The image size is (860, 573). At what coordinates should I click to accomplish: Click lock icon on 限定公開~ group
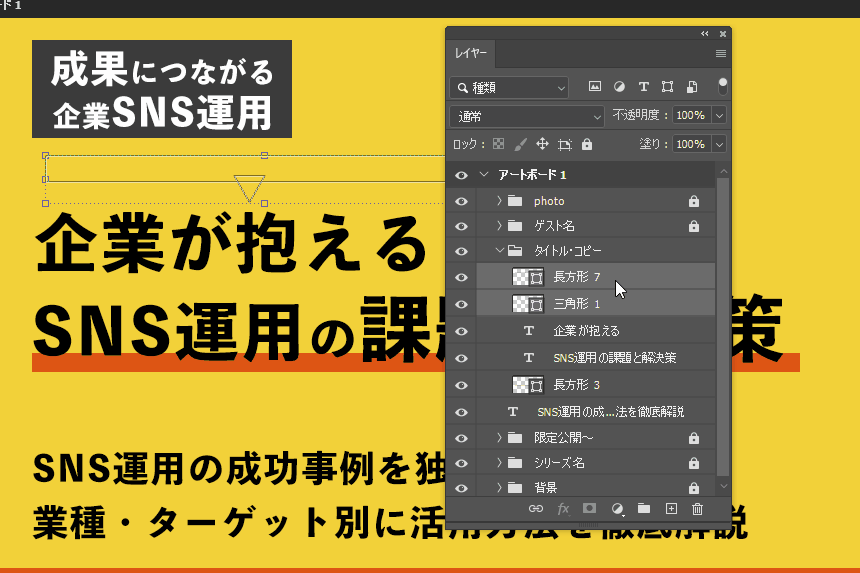(694, 438)
